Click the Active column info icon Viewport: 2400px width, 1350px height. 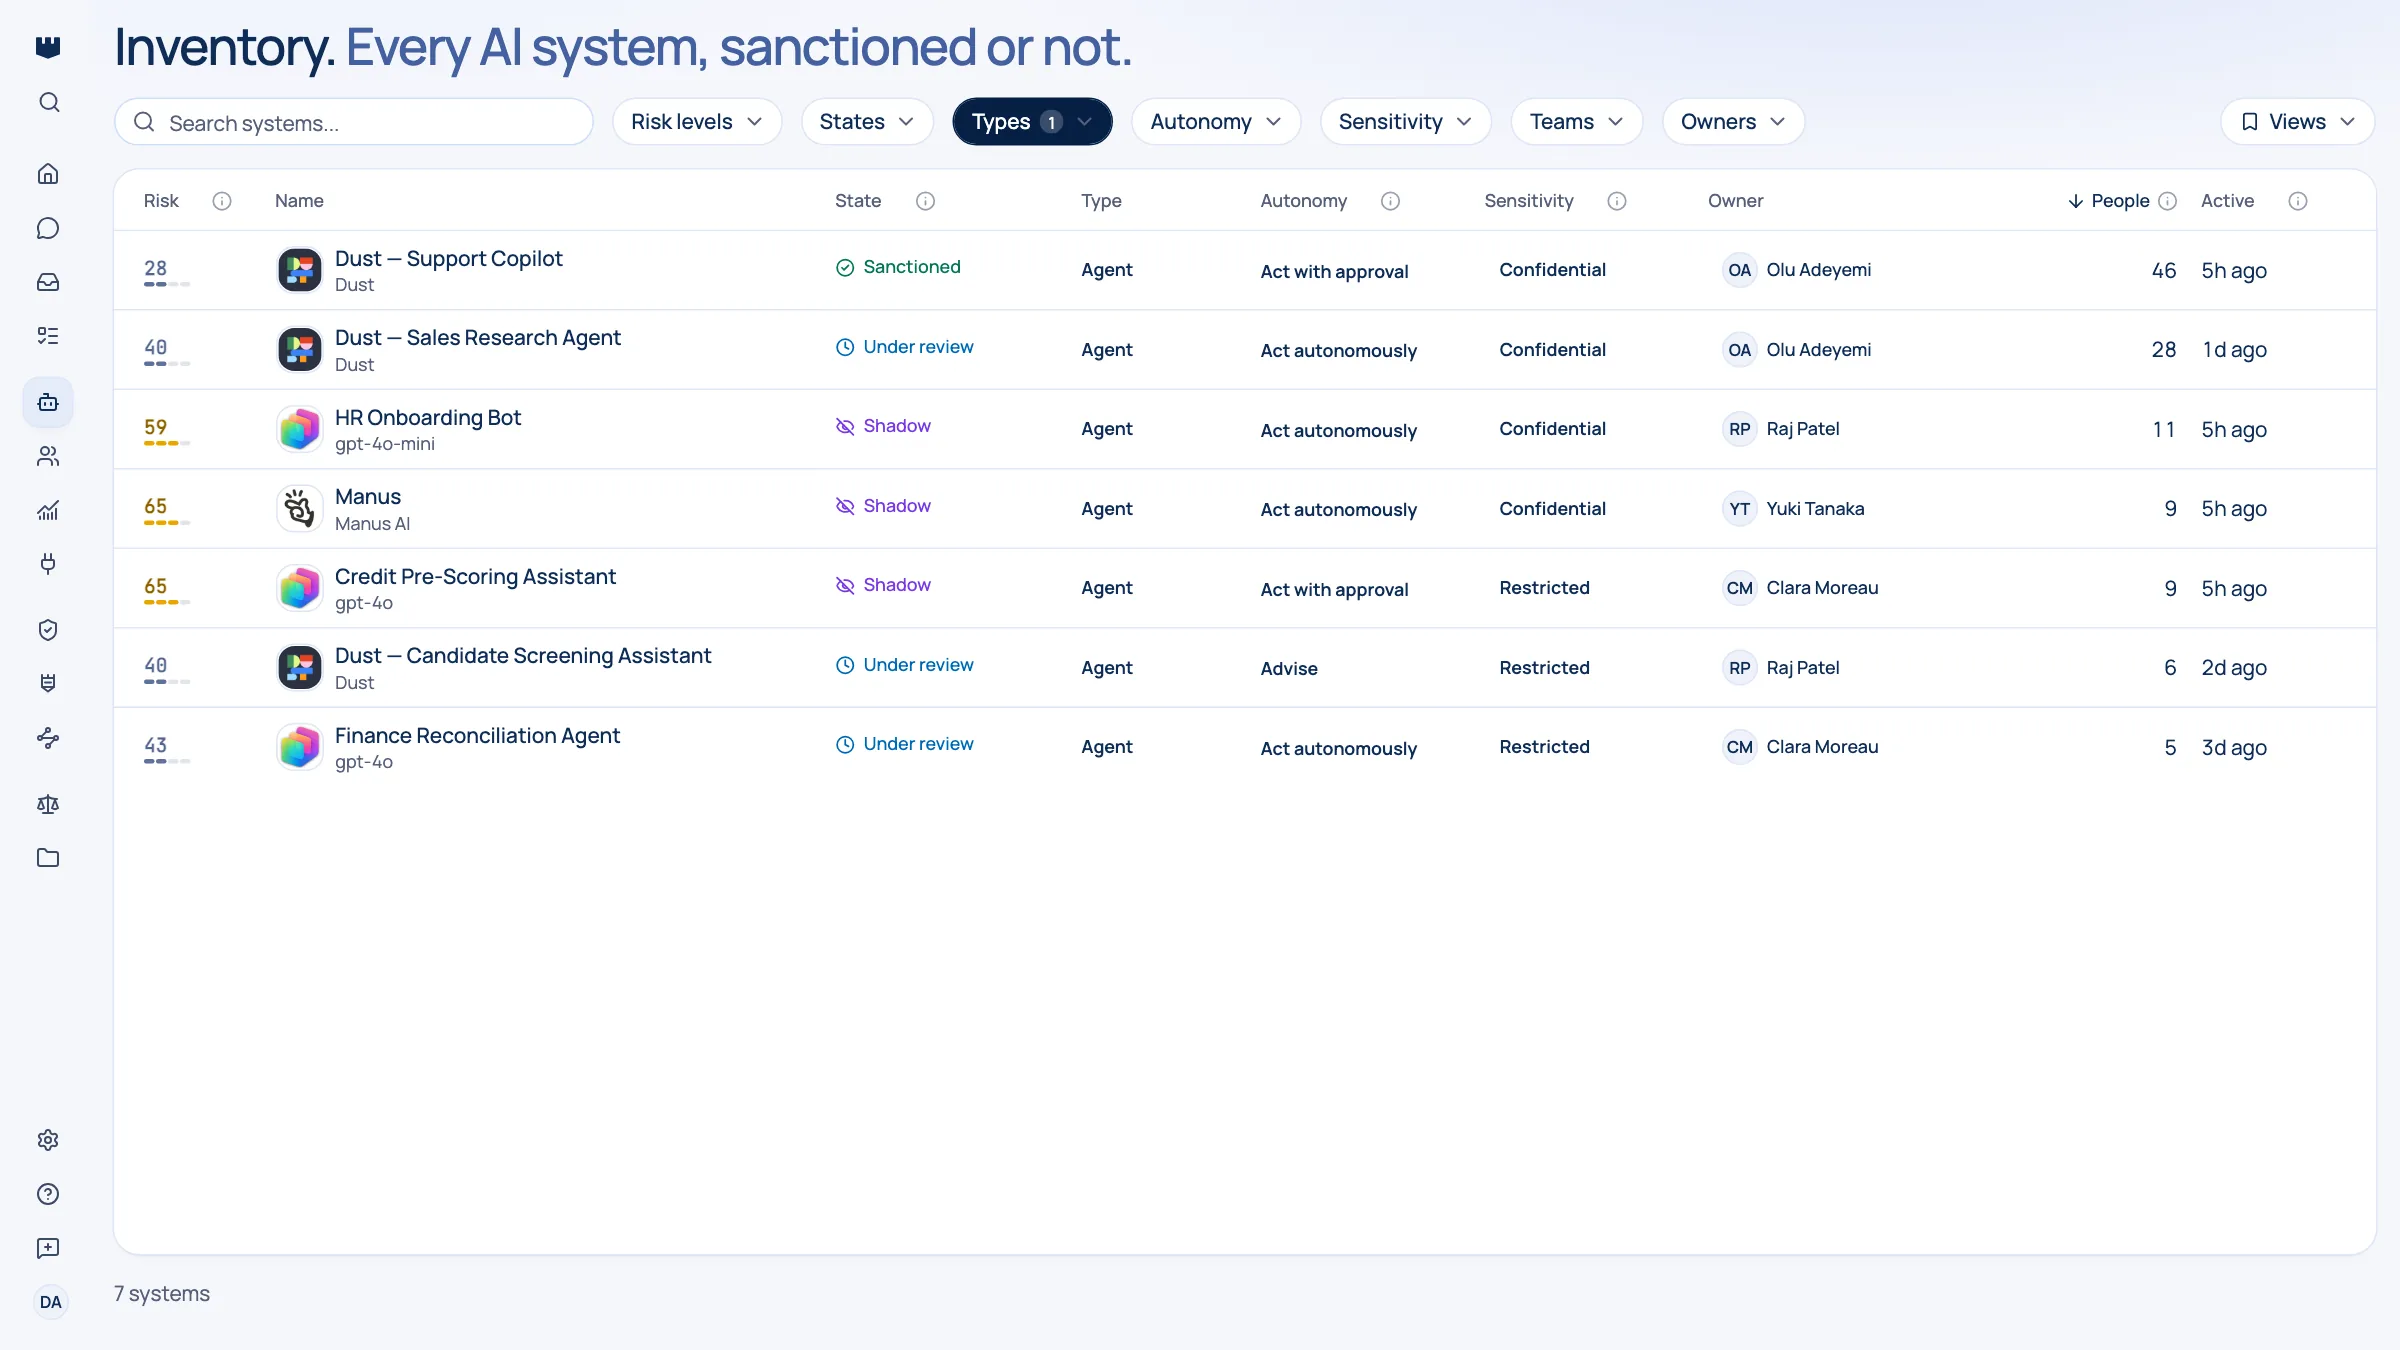[x=2298, y=201]
